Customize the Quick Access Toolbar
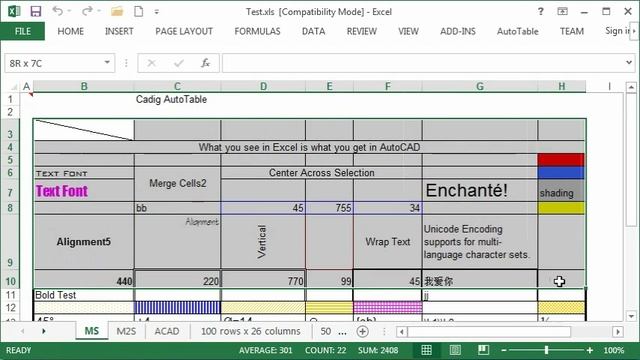The image size is (640, 360). tap(157, 12)
